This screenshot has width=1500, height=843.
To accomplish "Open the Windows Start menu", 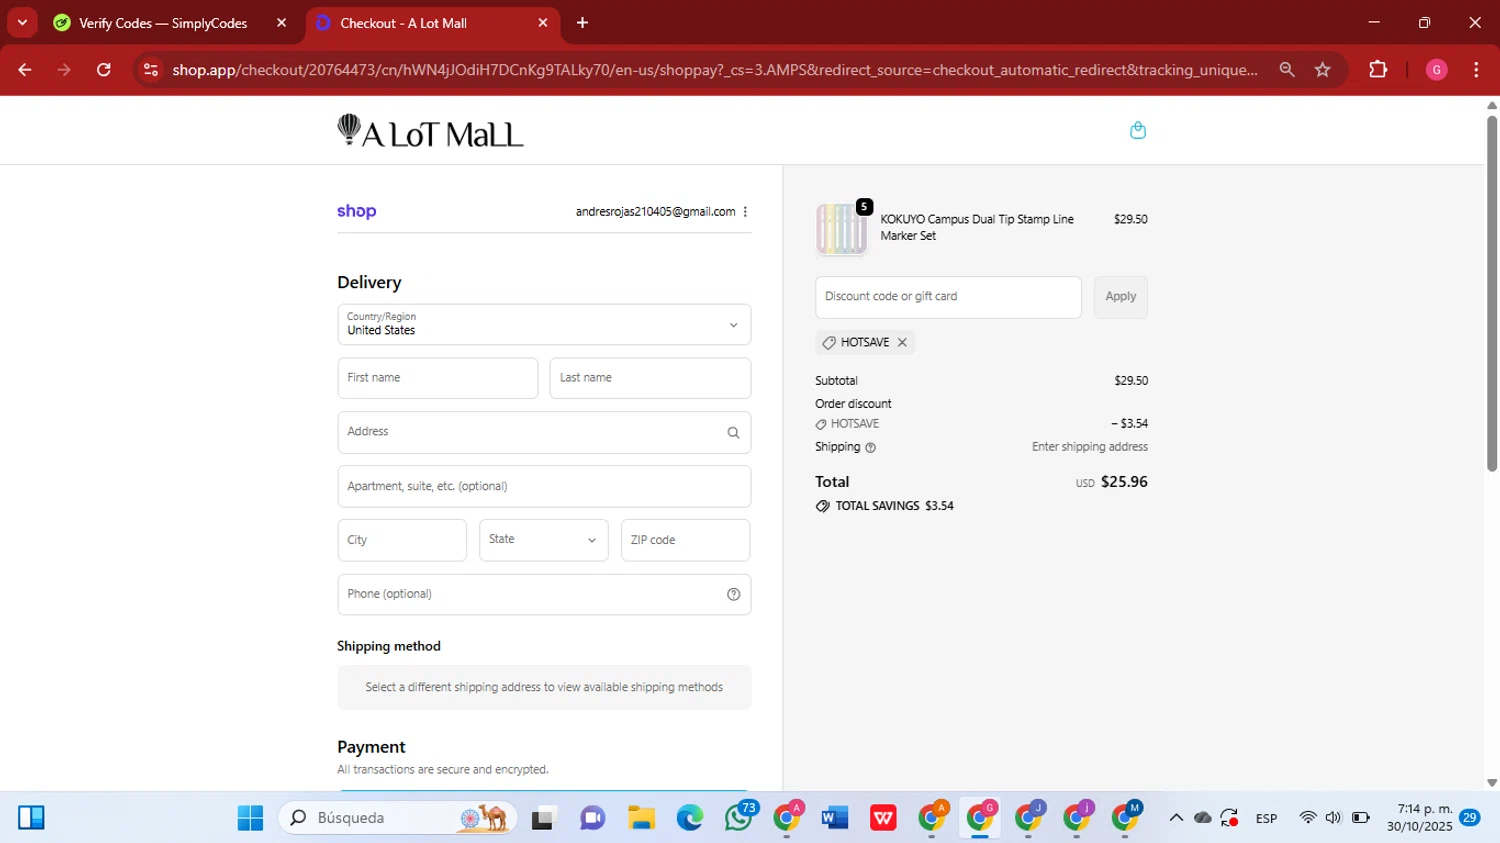I will tap(250, 818).
